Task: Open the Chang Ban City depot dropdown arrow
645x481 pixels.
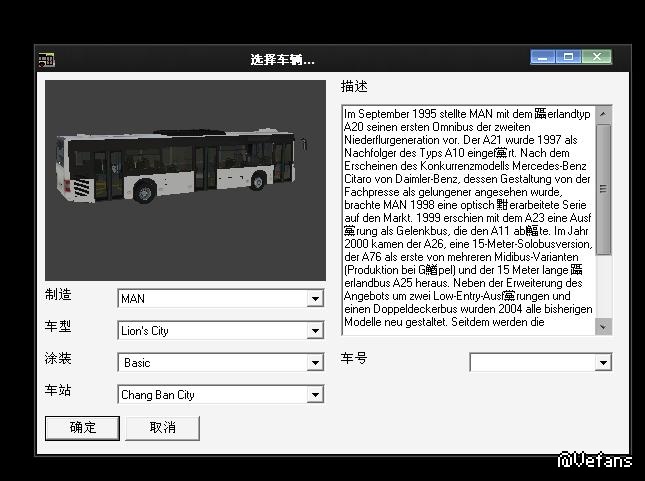Action: pos(315,395)
